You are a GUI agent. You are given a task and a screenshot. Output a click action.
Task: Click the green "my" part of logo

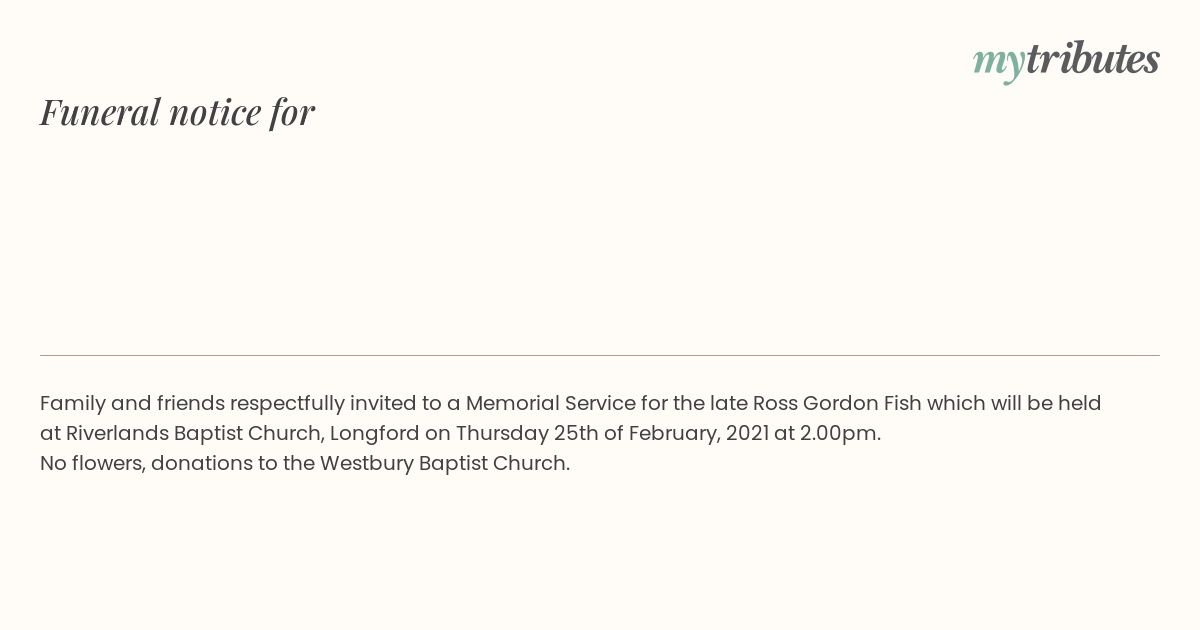pyautogui.click(x=999, y=64)
